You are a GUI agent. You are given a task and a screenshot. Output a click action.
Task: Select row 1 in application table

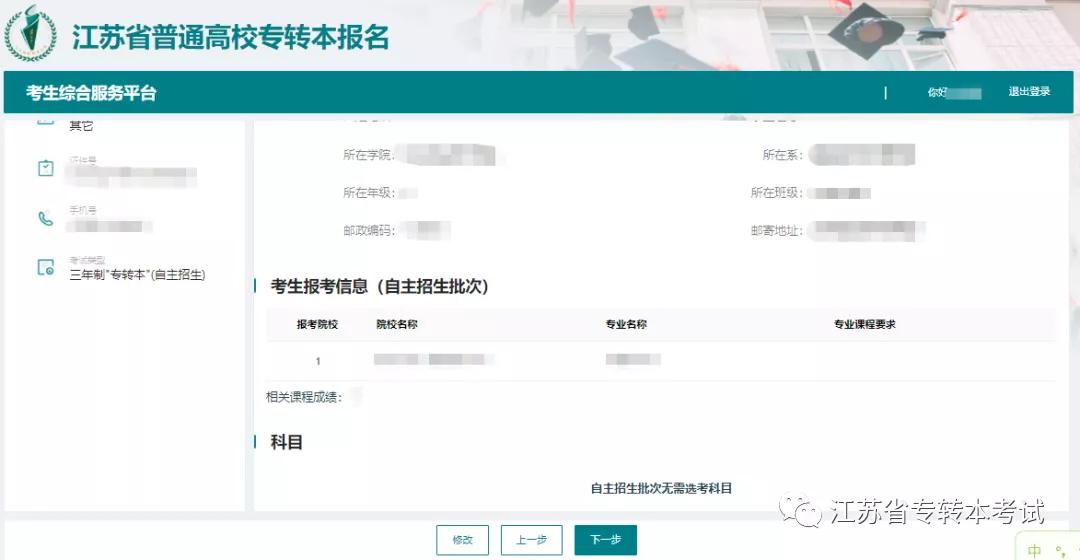tap(661, 360)
